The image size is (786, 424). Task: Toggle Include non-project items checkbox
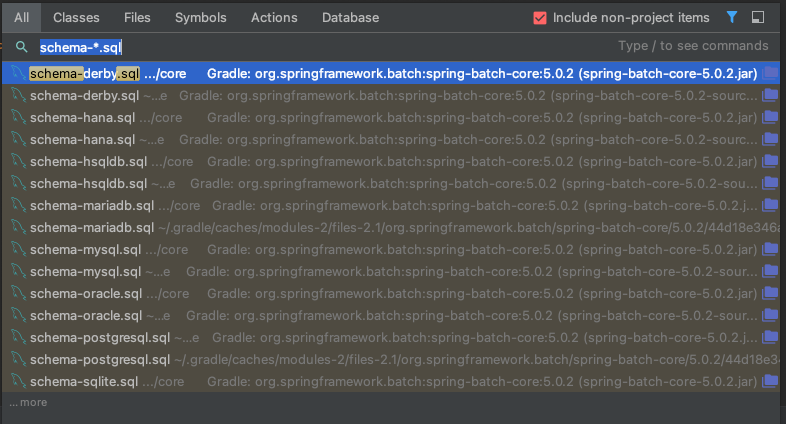tap(540, 18)
